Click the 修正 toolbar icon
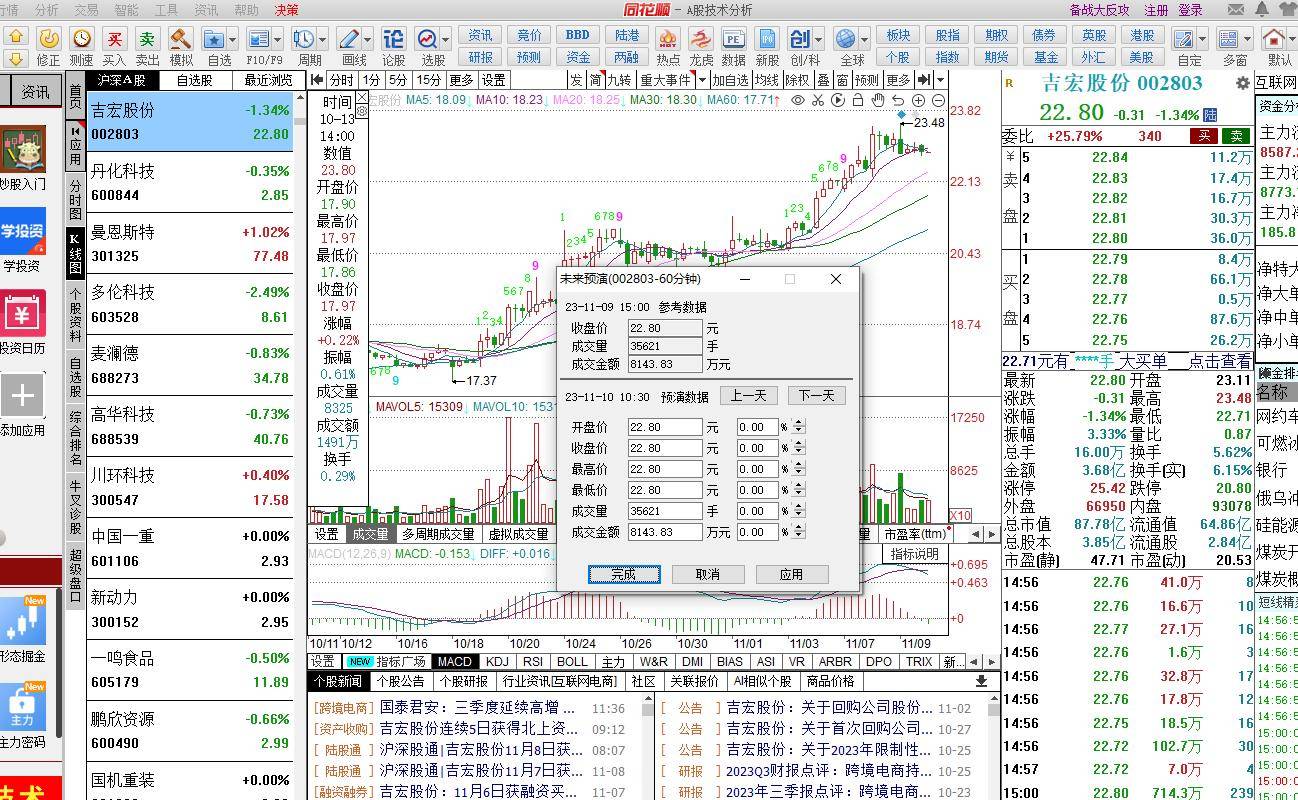This screenshot has height=800, width=1298. pos(48,38)
